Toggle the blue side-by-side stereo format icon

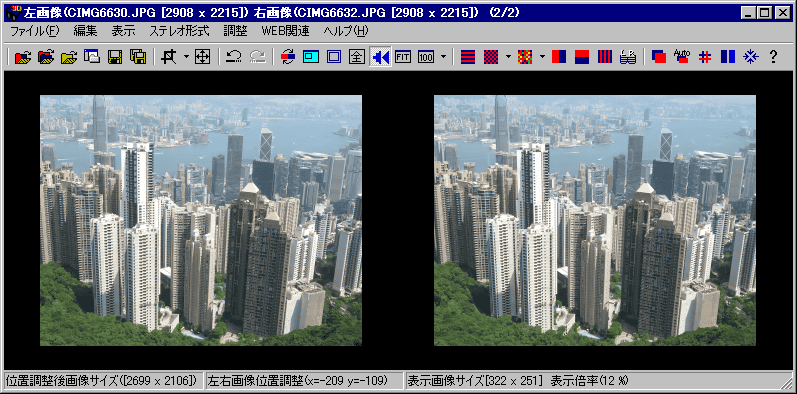727,57
